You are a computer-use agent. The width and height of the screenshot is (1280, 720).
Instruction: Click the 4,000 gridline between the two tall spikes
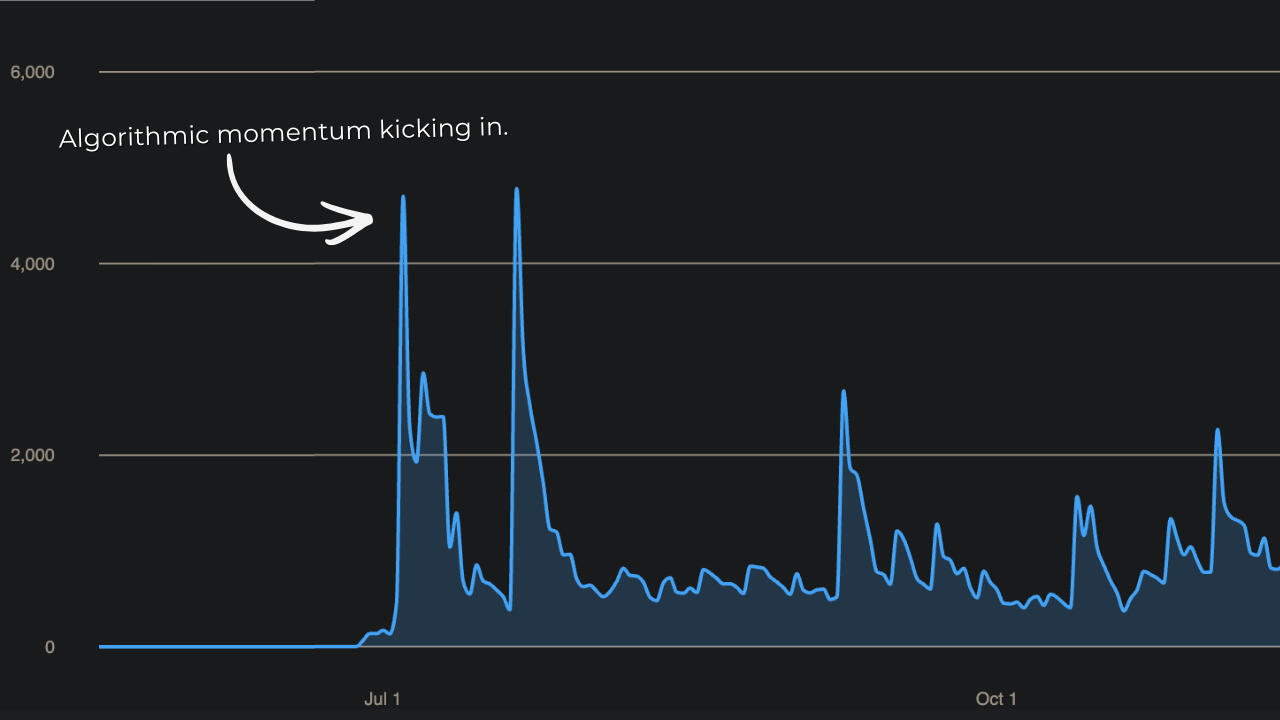[x=460, y=264]
